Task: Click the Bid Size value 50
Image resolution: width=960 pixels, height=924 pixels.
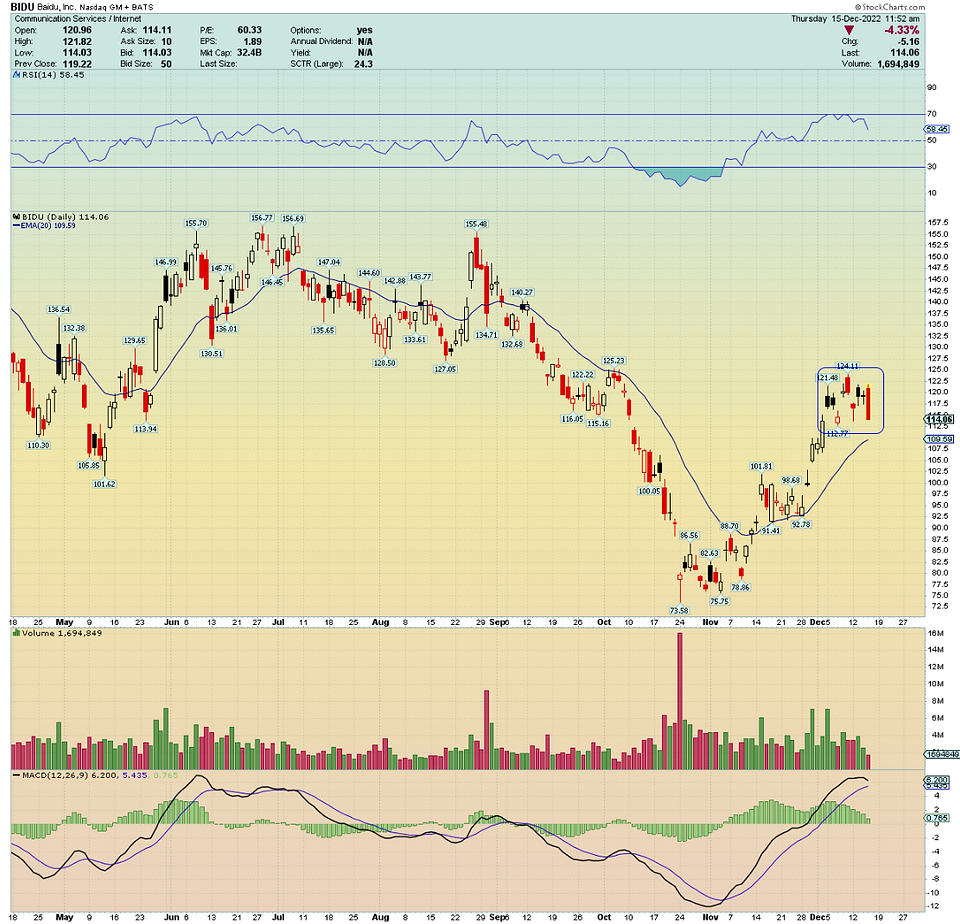Action: pos(167,64)
